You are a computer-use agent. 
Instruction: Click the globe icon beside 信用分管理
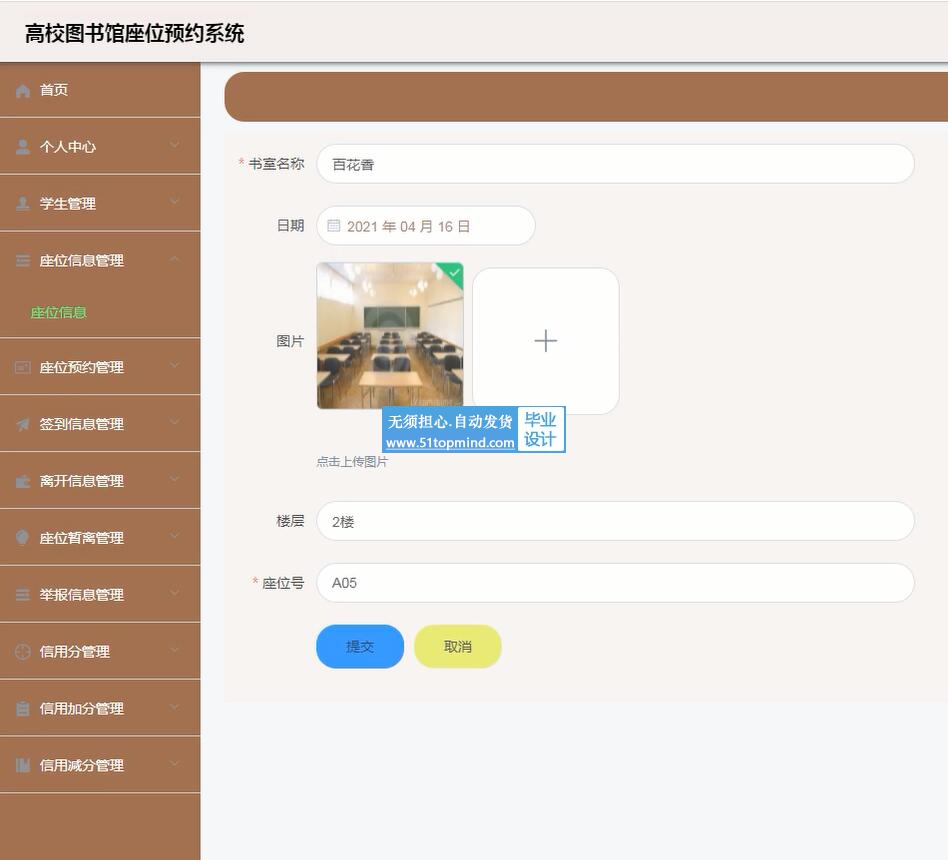click(x=23, y=652)
